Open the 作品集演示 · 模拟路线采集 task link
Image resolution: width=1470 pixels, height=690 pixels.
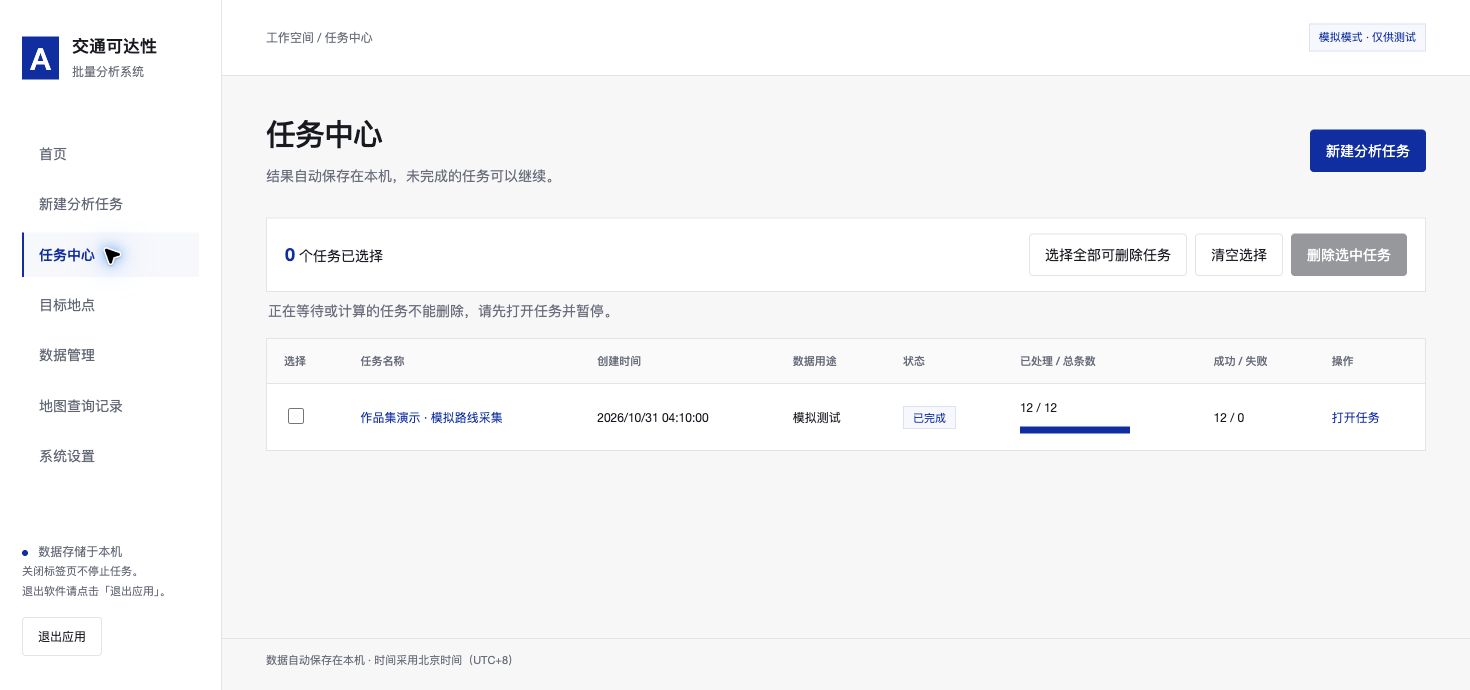click(x=431, y=417)
